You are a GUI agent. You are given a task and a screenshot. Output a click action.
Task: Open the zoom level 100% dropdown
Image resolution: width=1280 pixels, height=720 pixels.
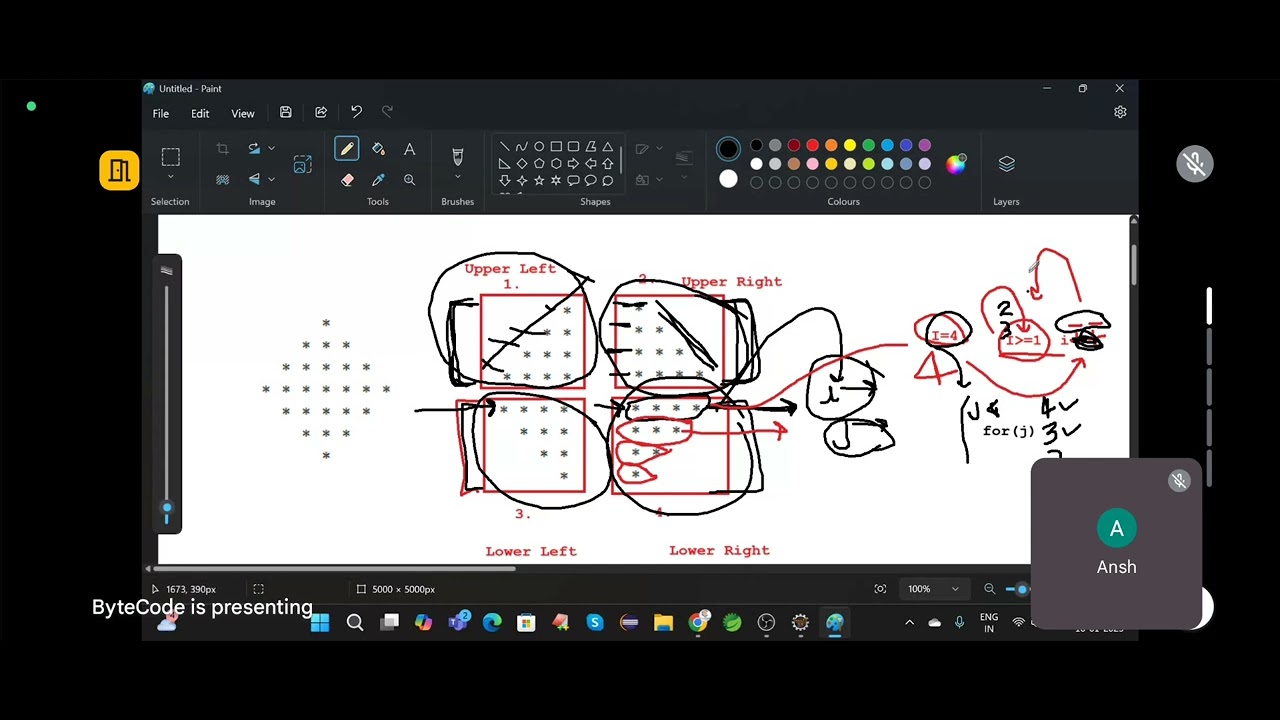pyautogui.click(x=955, y=589)
